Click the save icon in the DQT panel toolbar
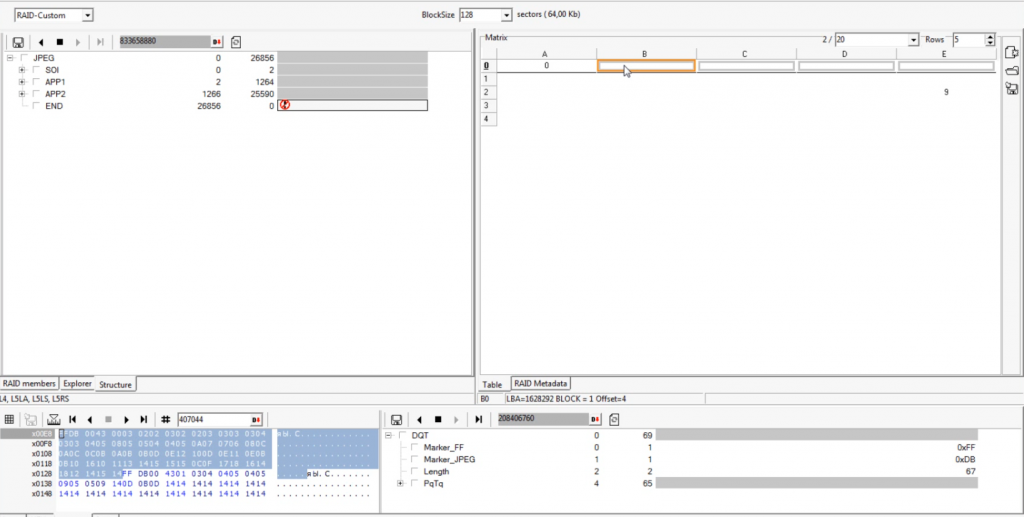Screen dimensions: 1024x517 pos(397,419)
